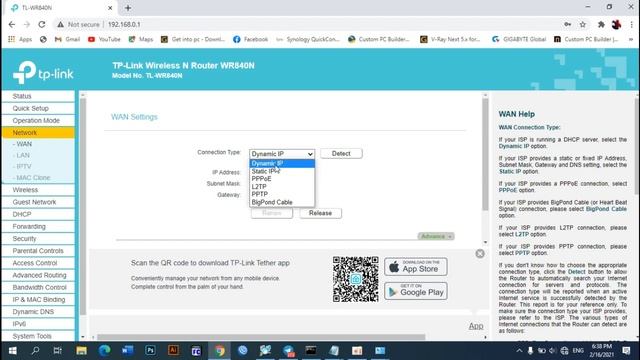Open the Operation Mode menu item

pos(38,121)
